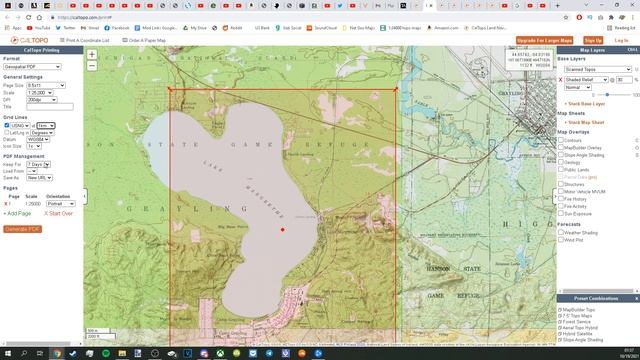
Task: Toggle the USNG grid lines checkbox
Action: click(x=7, y=125)
